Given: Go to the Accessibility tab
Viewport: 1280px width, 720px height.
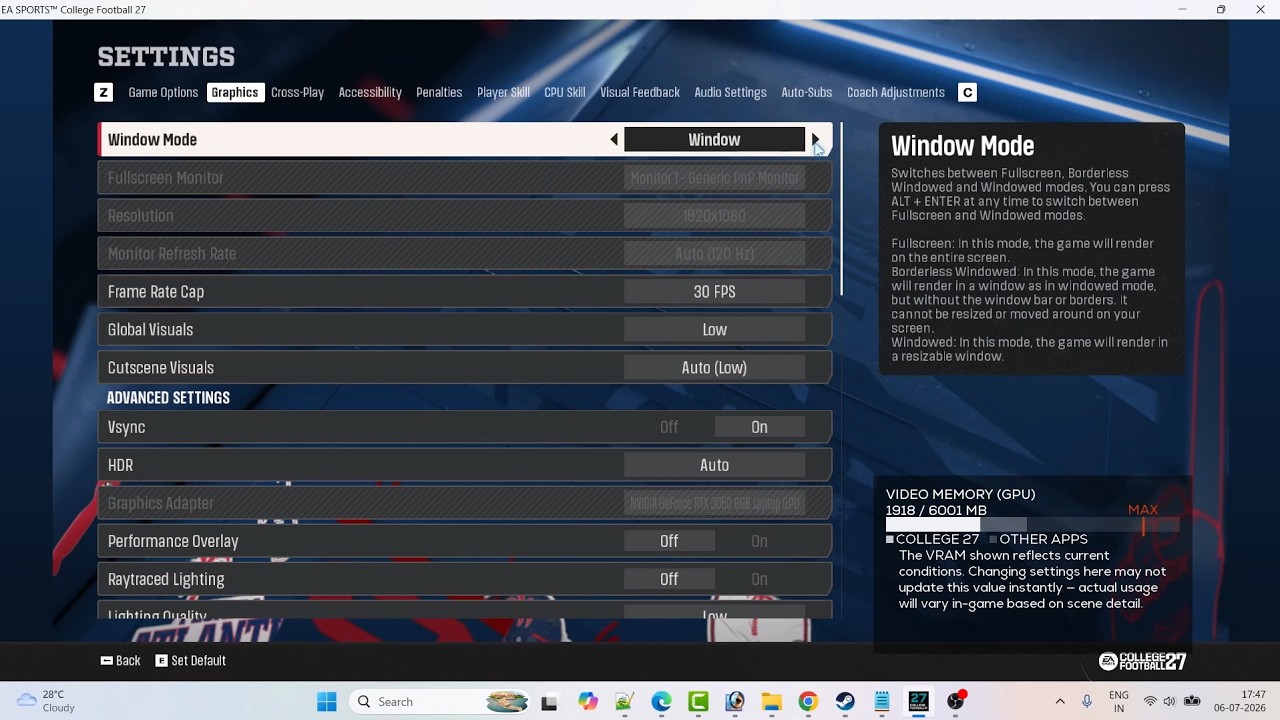Looking at the screenshot, I should 370,92.
